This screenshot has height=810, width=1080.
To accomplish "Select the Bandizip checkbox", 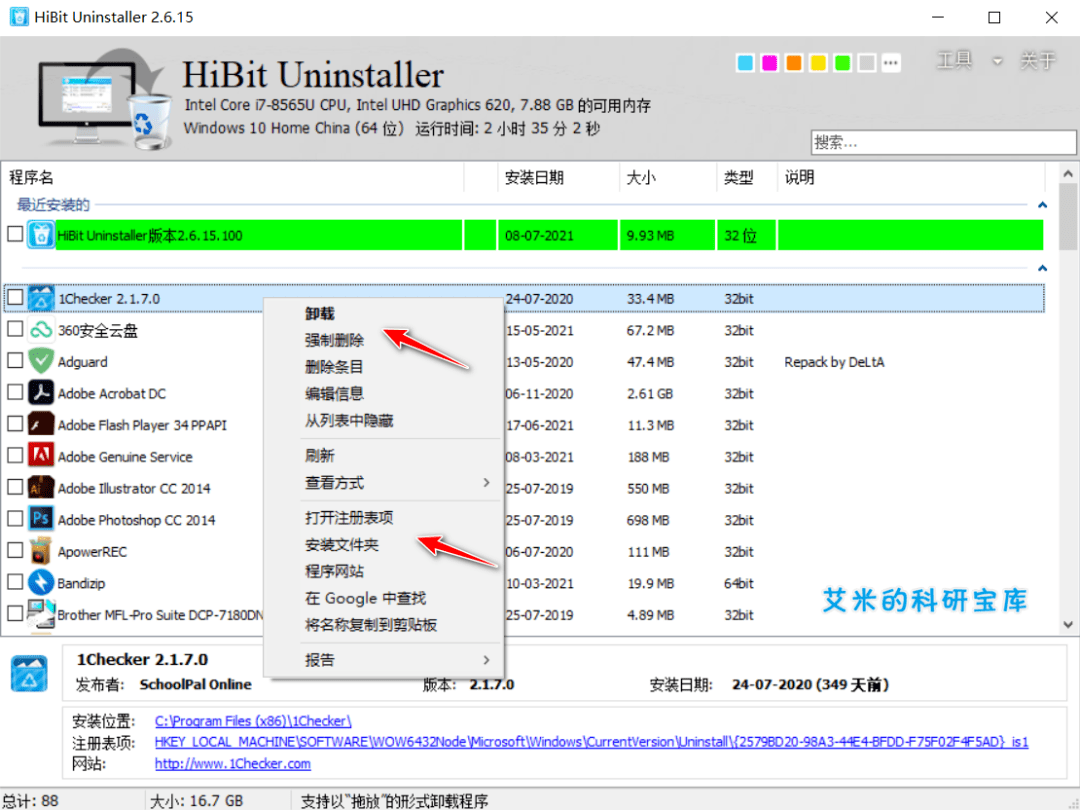I will click(15, 582).
